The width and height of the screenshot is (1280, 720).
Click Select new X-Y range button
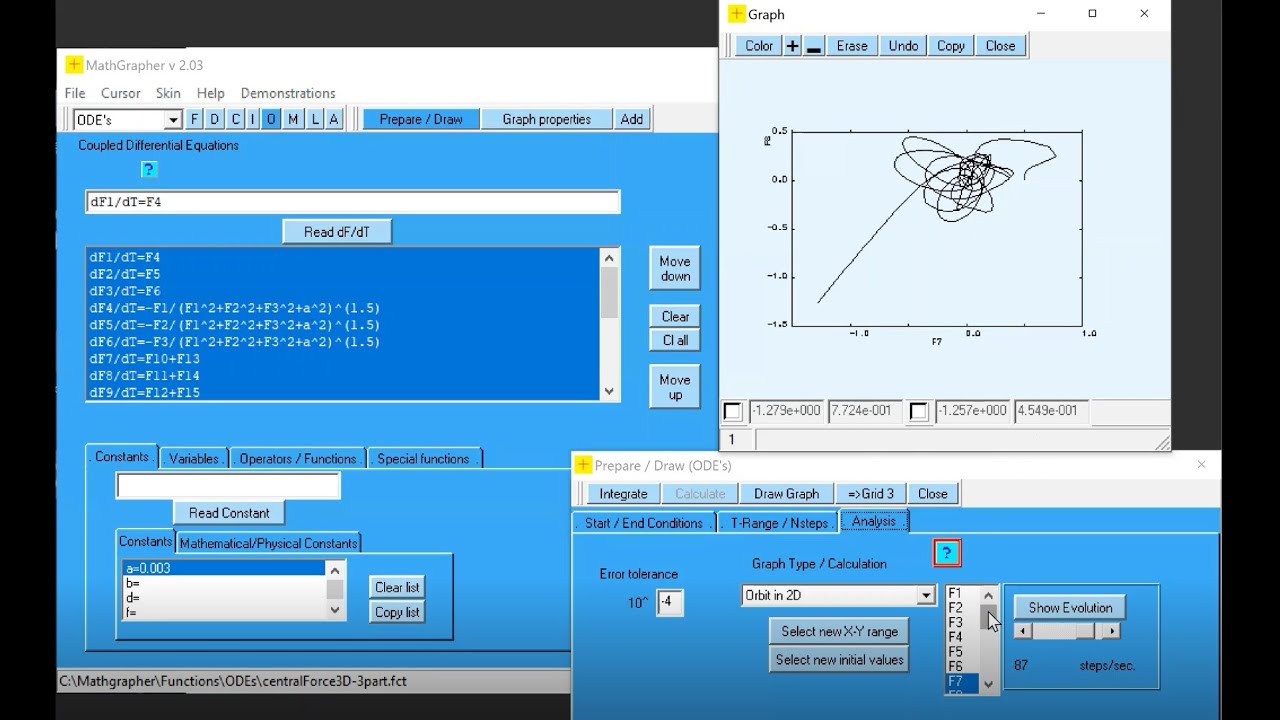pyautogui.click(x=839, y=632)
